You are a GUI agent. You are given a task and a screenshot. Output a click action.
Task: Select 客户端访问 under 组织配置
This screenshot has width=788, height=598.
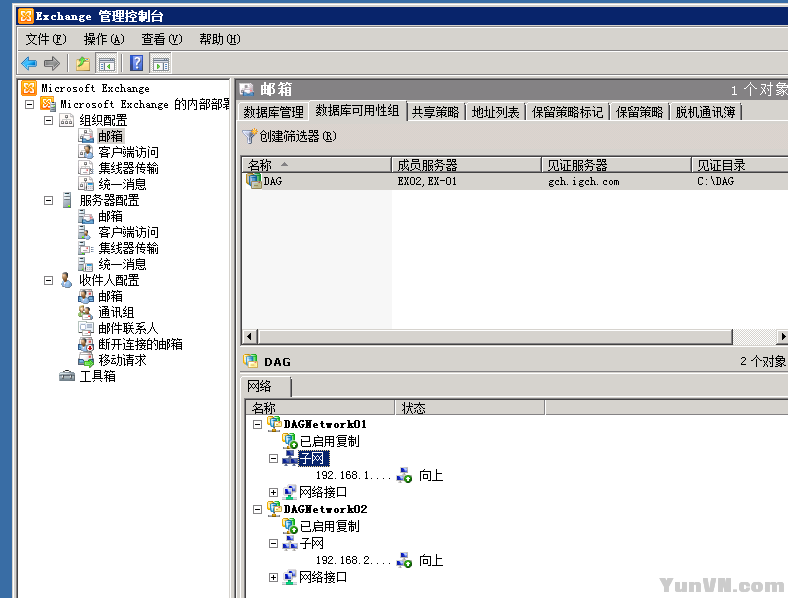pyautogui.click(x=128, y=152)
